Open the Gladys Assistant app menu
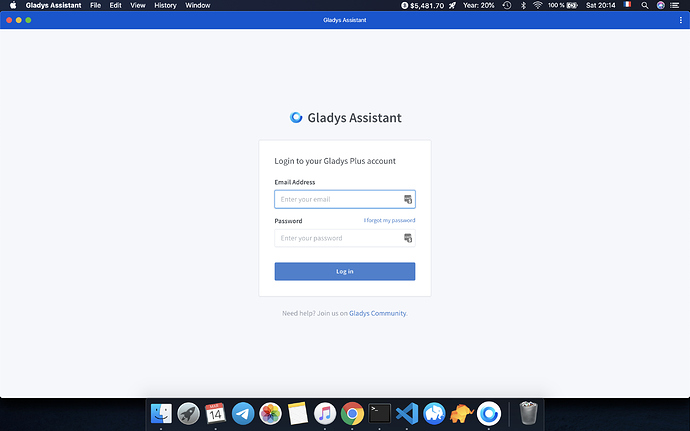The width and height of the screenshot is (690, 431). 53,5
